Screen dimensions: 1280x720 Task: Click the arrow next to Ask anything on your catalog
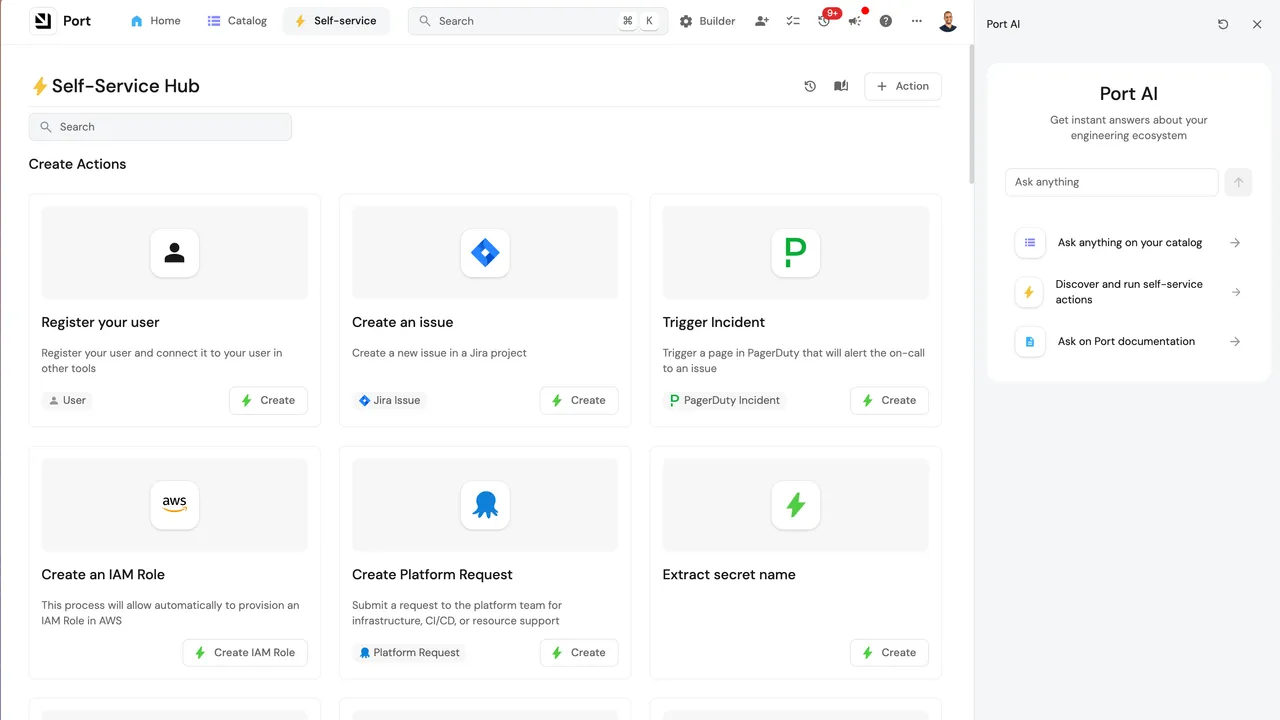point(1235,243)
